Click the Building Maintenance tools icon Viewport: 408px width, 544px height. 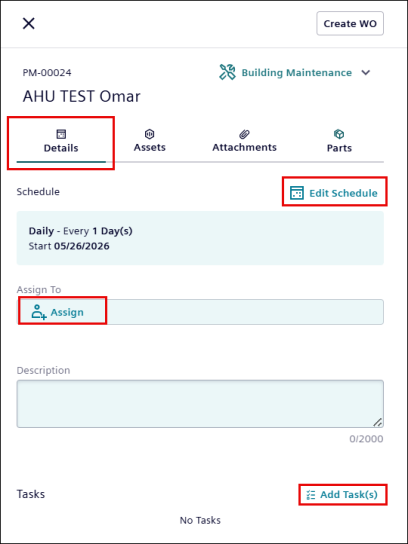point(227,73)
